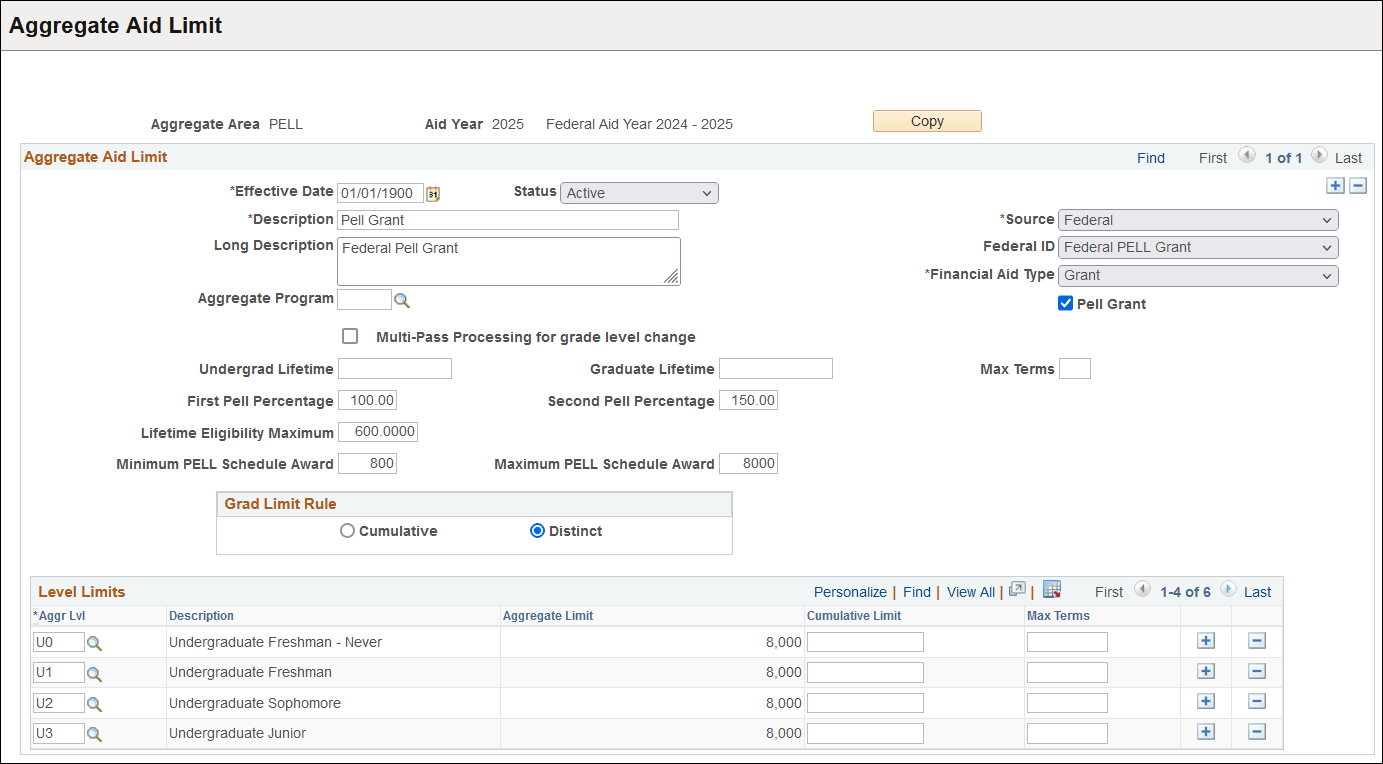Open the lookup for Aggr Lvl U0
The height and width of the screenshot is (764, 1383).
(93, 642)
